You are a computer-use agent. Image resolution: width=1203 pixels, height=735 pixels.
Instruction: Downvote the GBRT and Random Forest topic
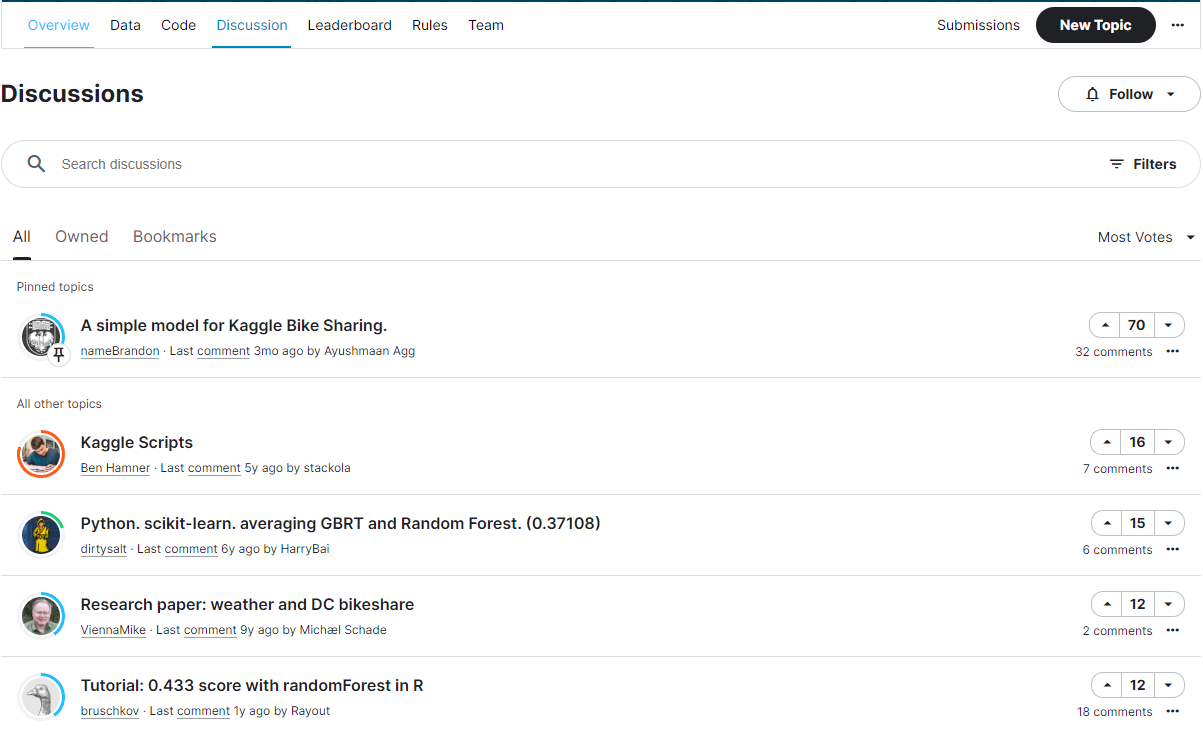[1169, 523]
